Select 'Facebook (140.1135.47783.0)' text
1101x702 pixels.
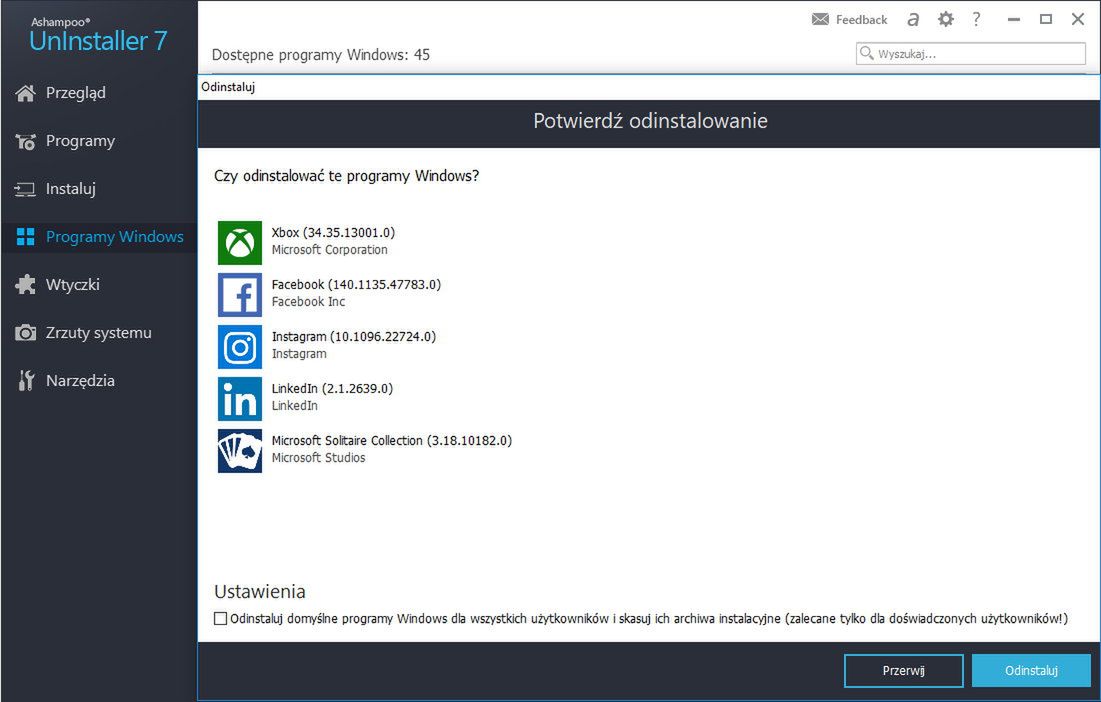coord(356,284)
